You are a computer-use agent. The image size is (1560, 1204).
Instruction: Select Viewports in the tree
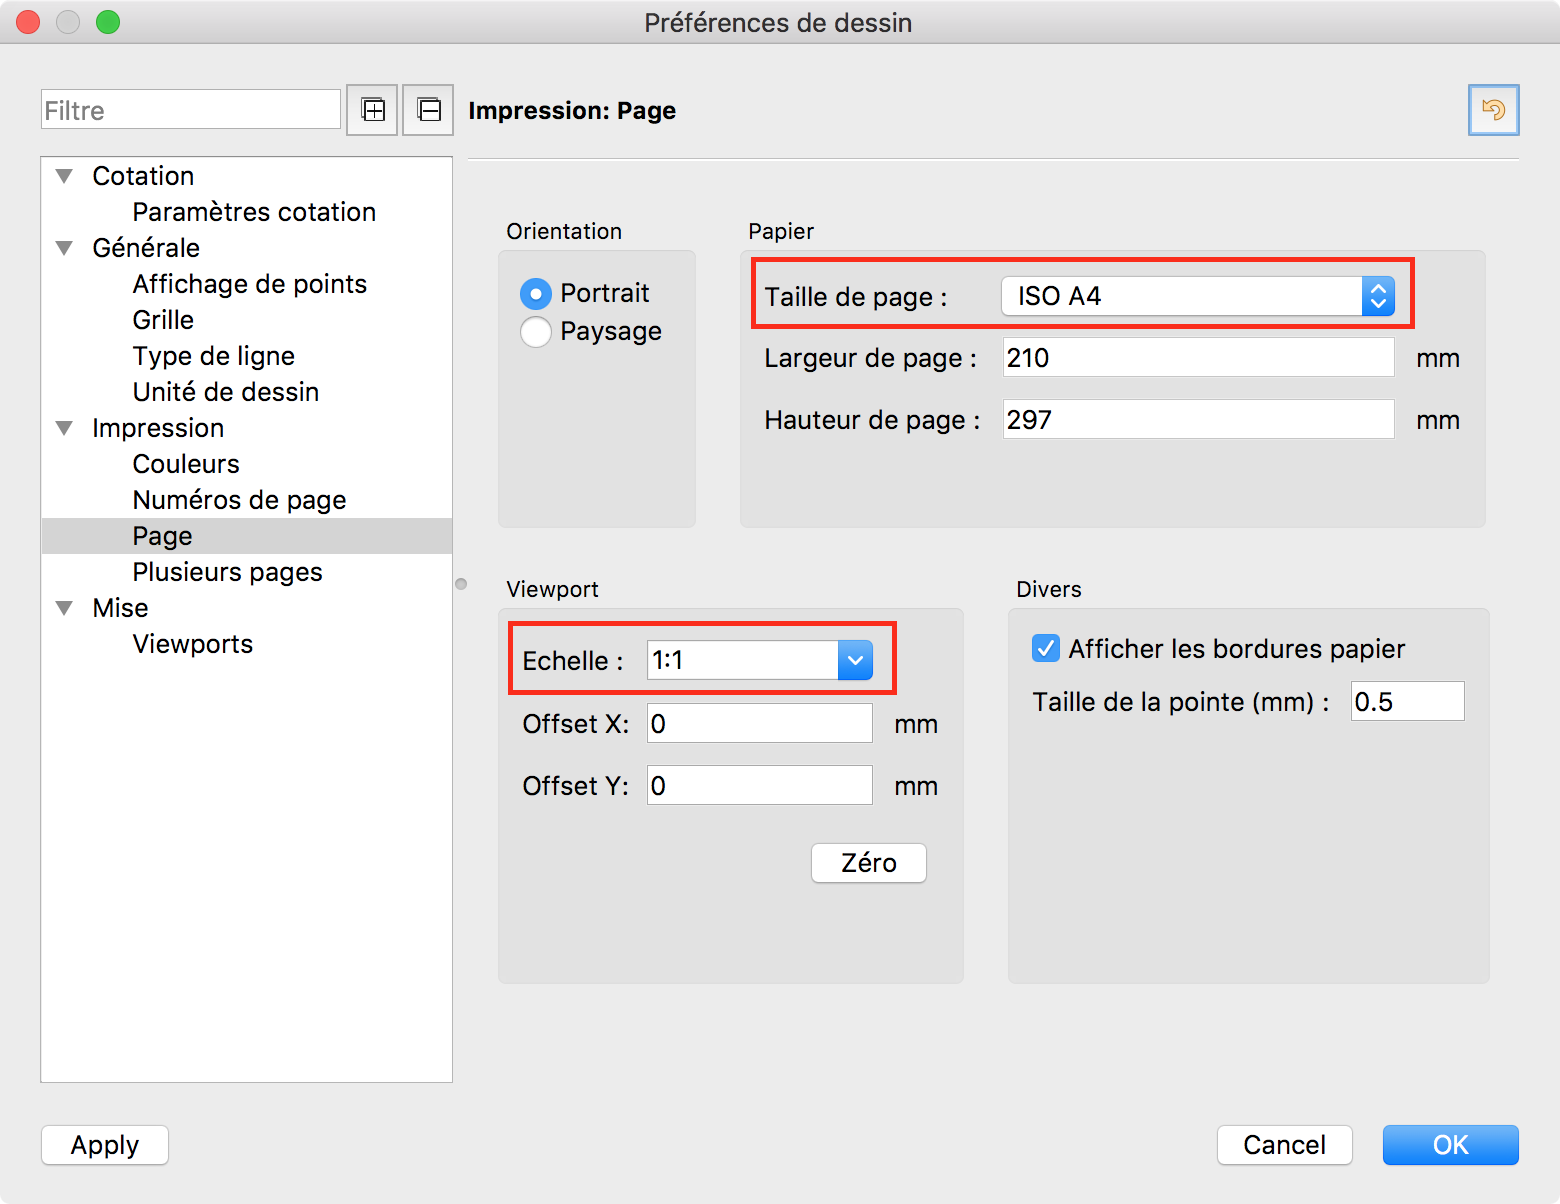pos(192,644)
